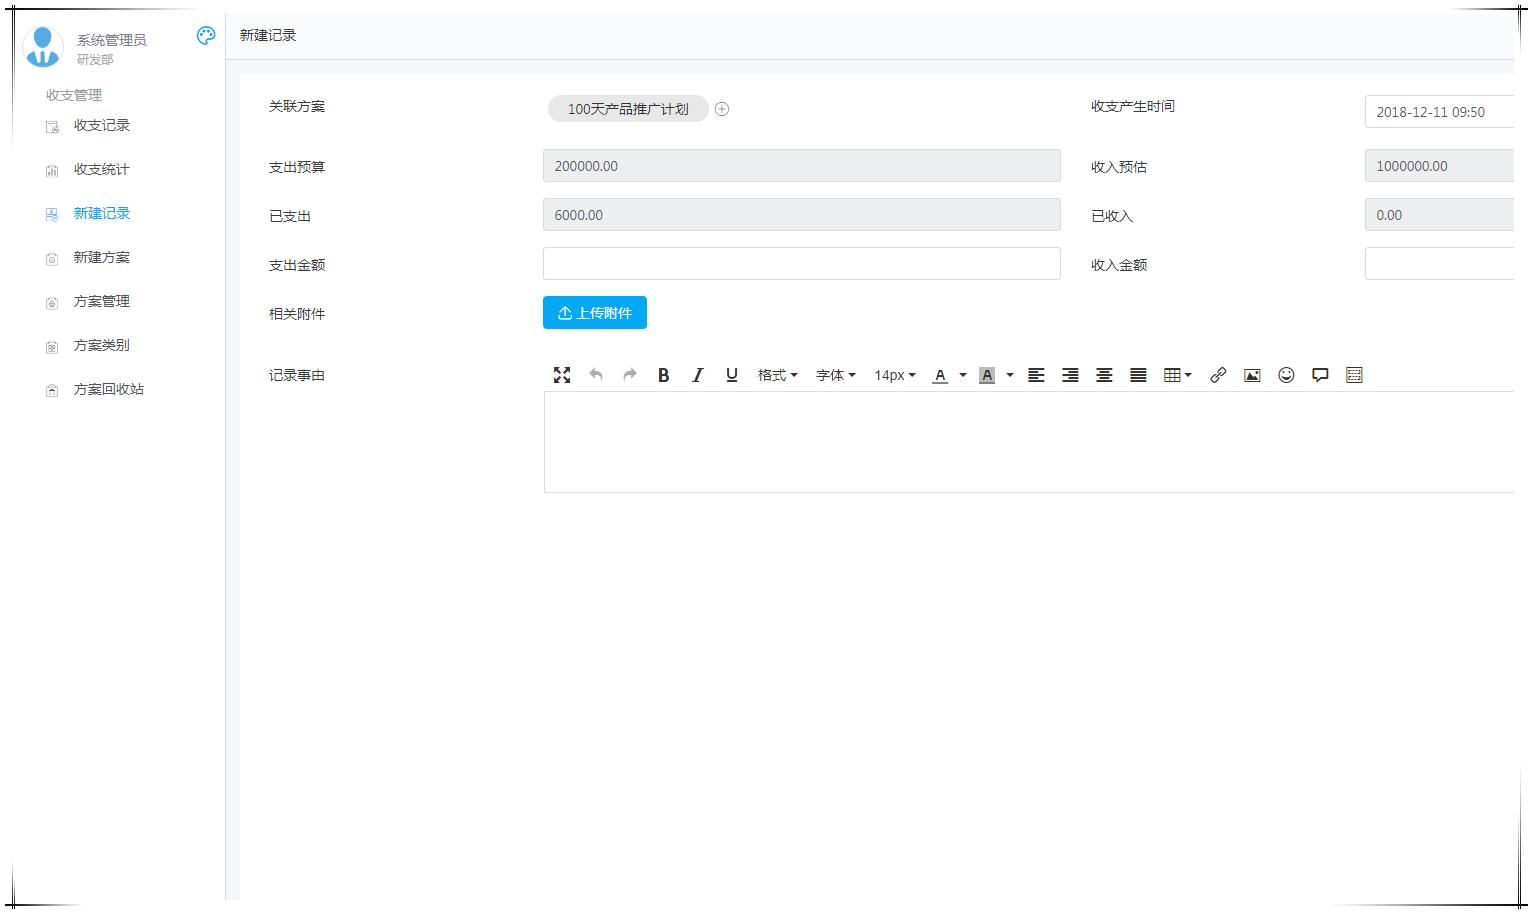This screenshot has width=1533, height=914.
Task: Open the 格式 format dropdown
Action: 777,375
